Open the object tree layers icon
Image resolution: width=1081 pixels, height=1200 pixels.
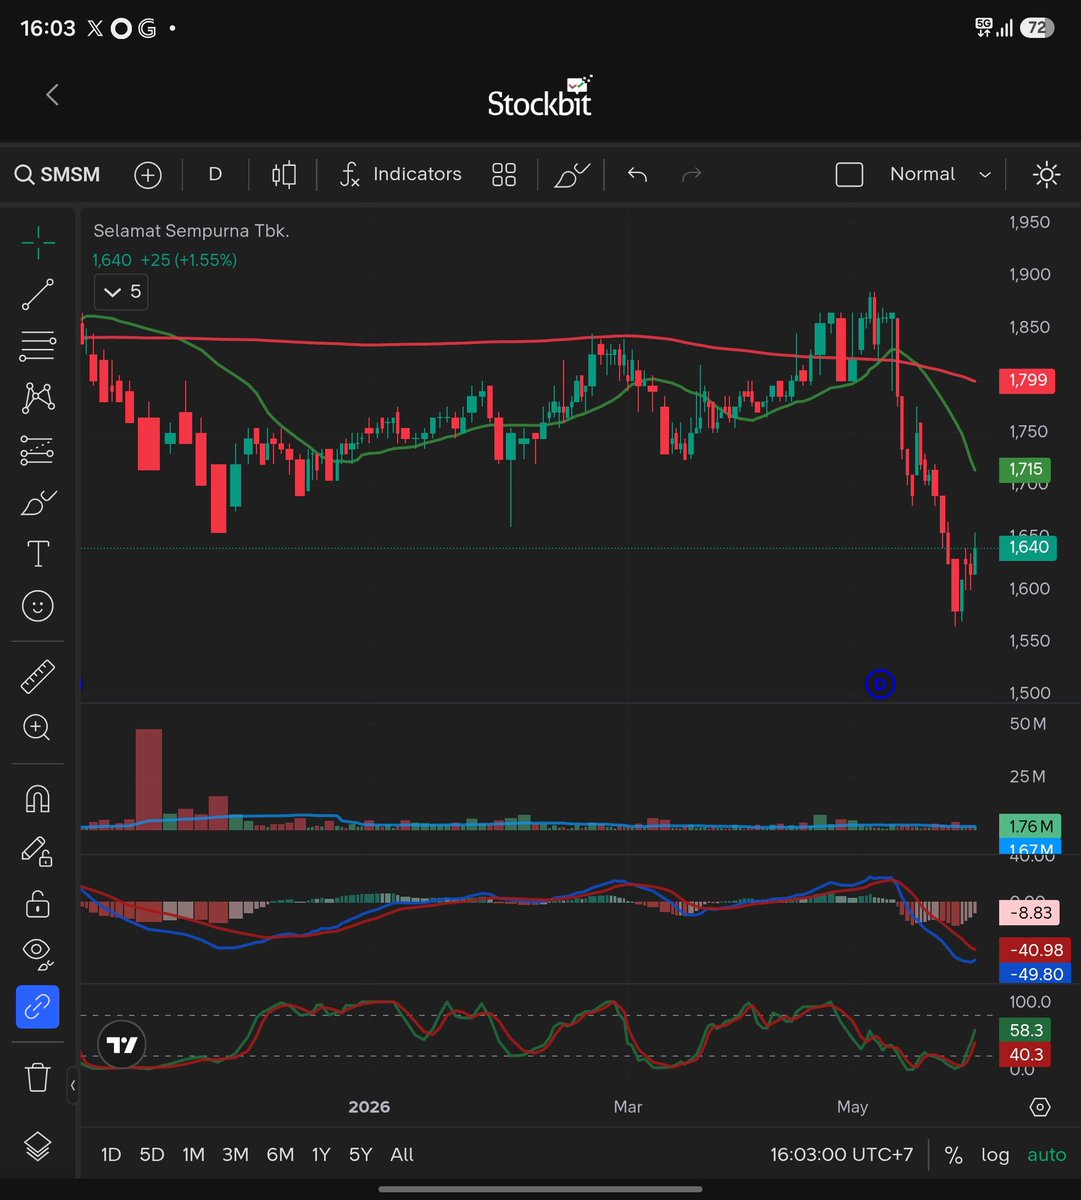pyautogui.click(x=38, y=1146)
